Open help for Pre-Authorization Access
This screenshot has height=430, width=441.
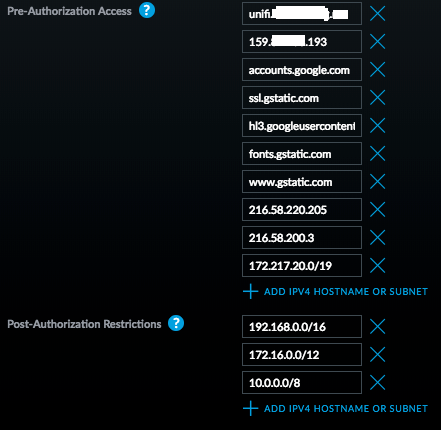click(147, 10)
